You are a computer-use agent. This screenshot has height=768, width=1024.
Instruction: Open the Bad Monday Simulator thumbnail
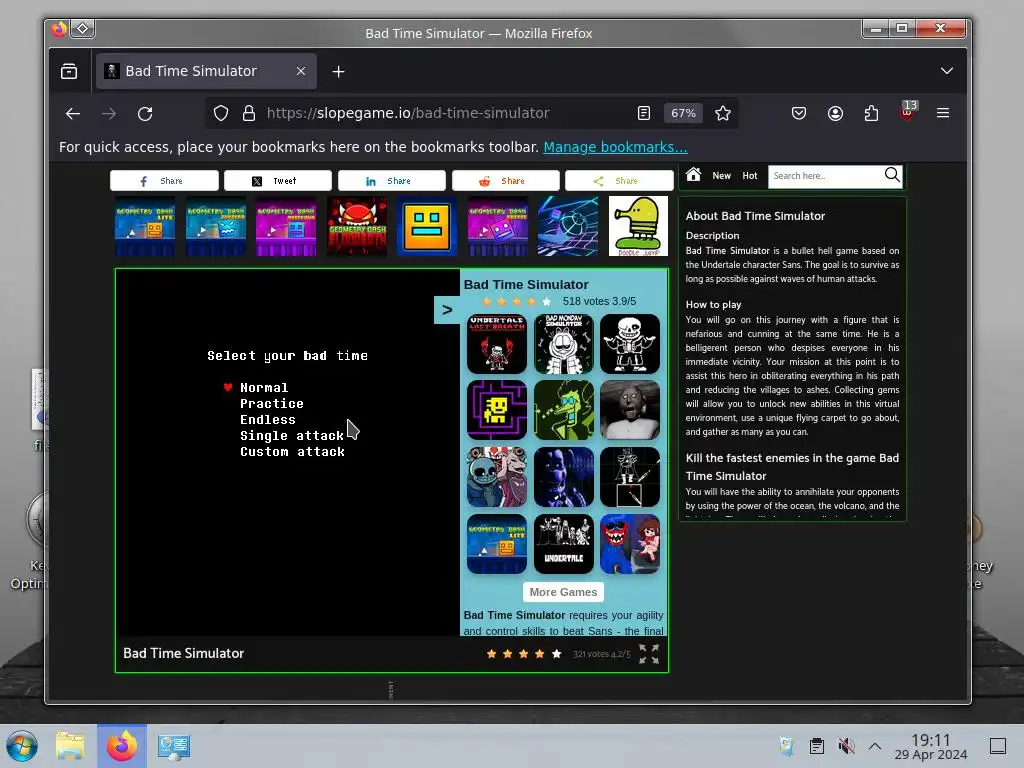pos(564,344)
